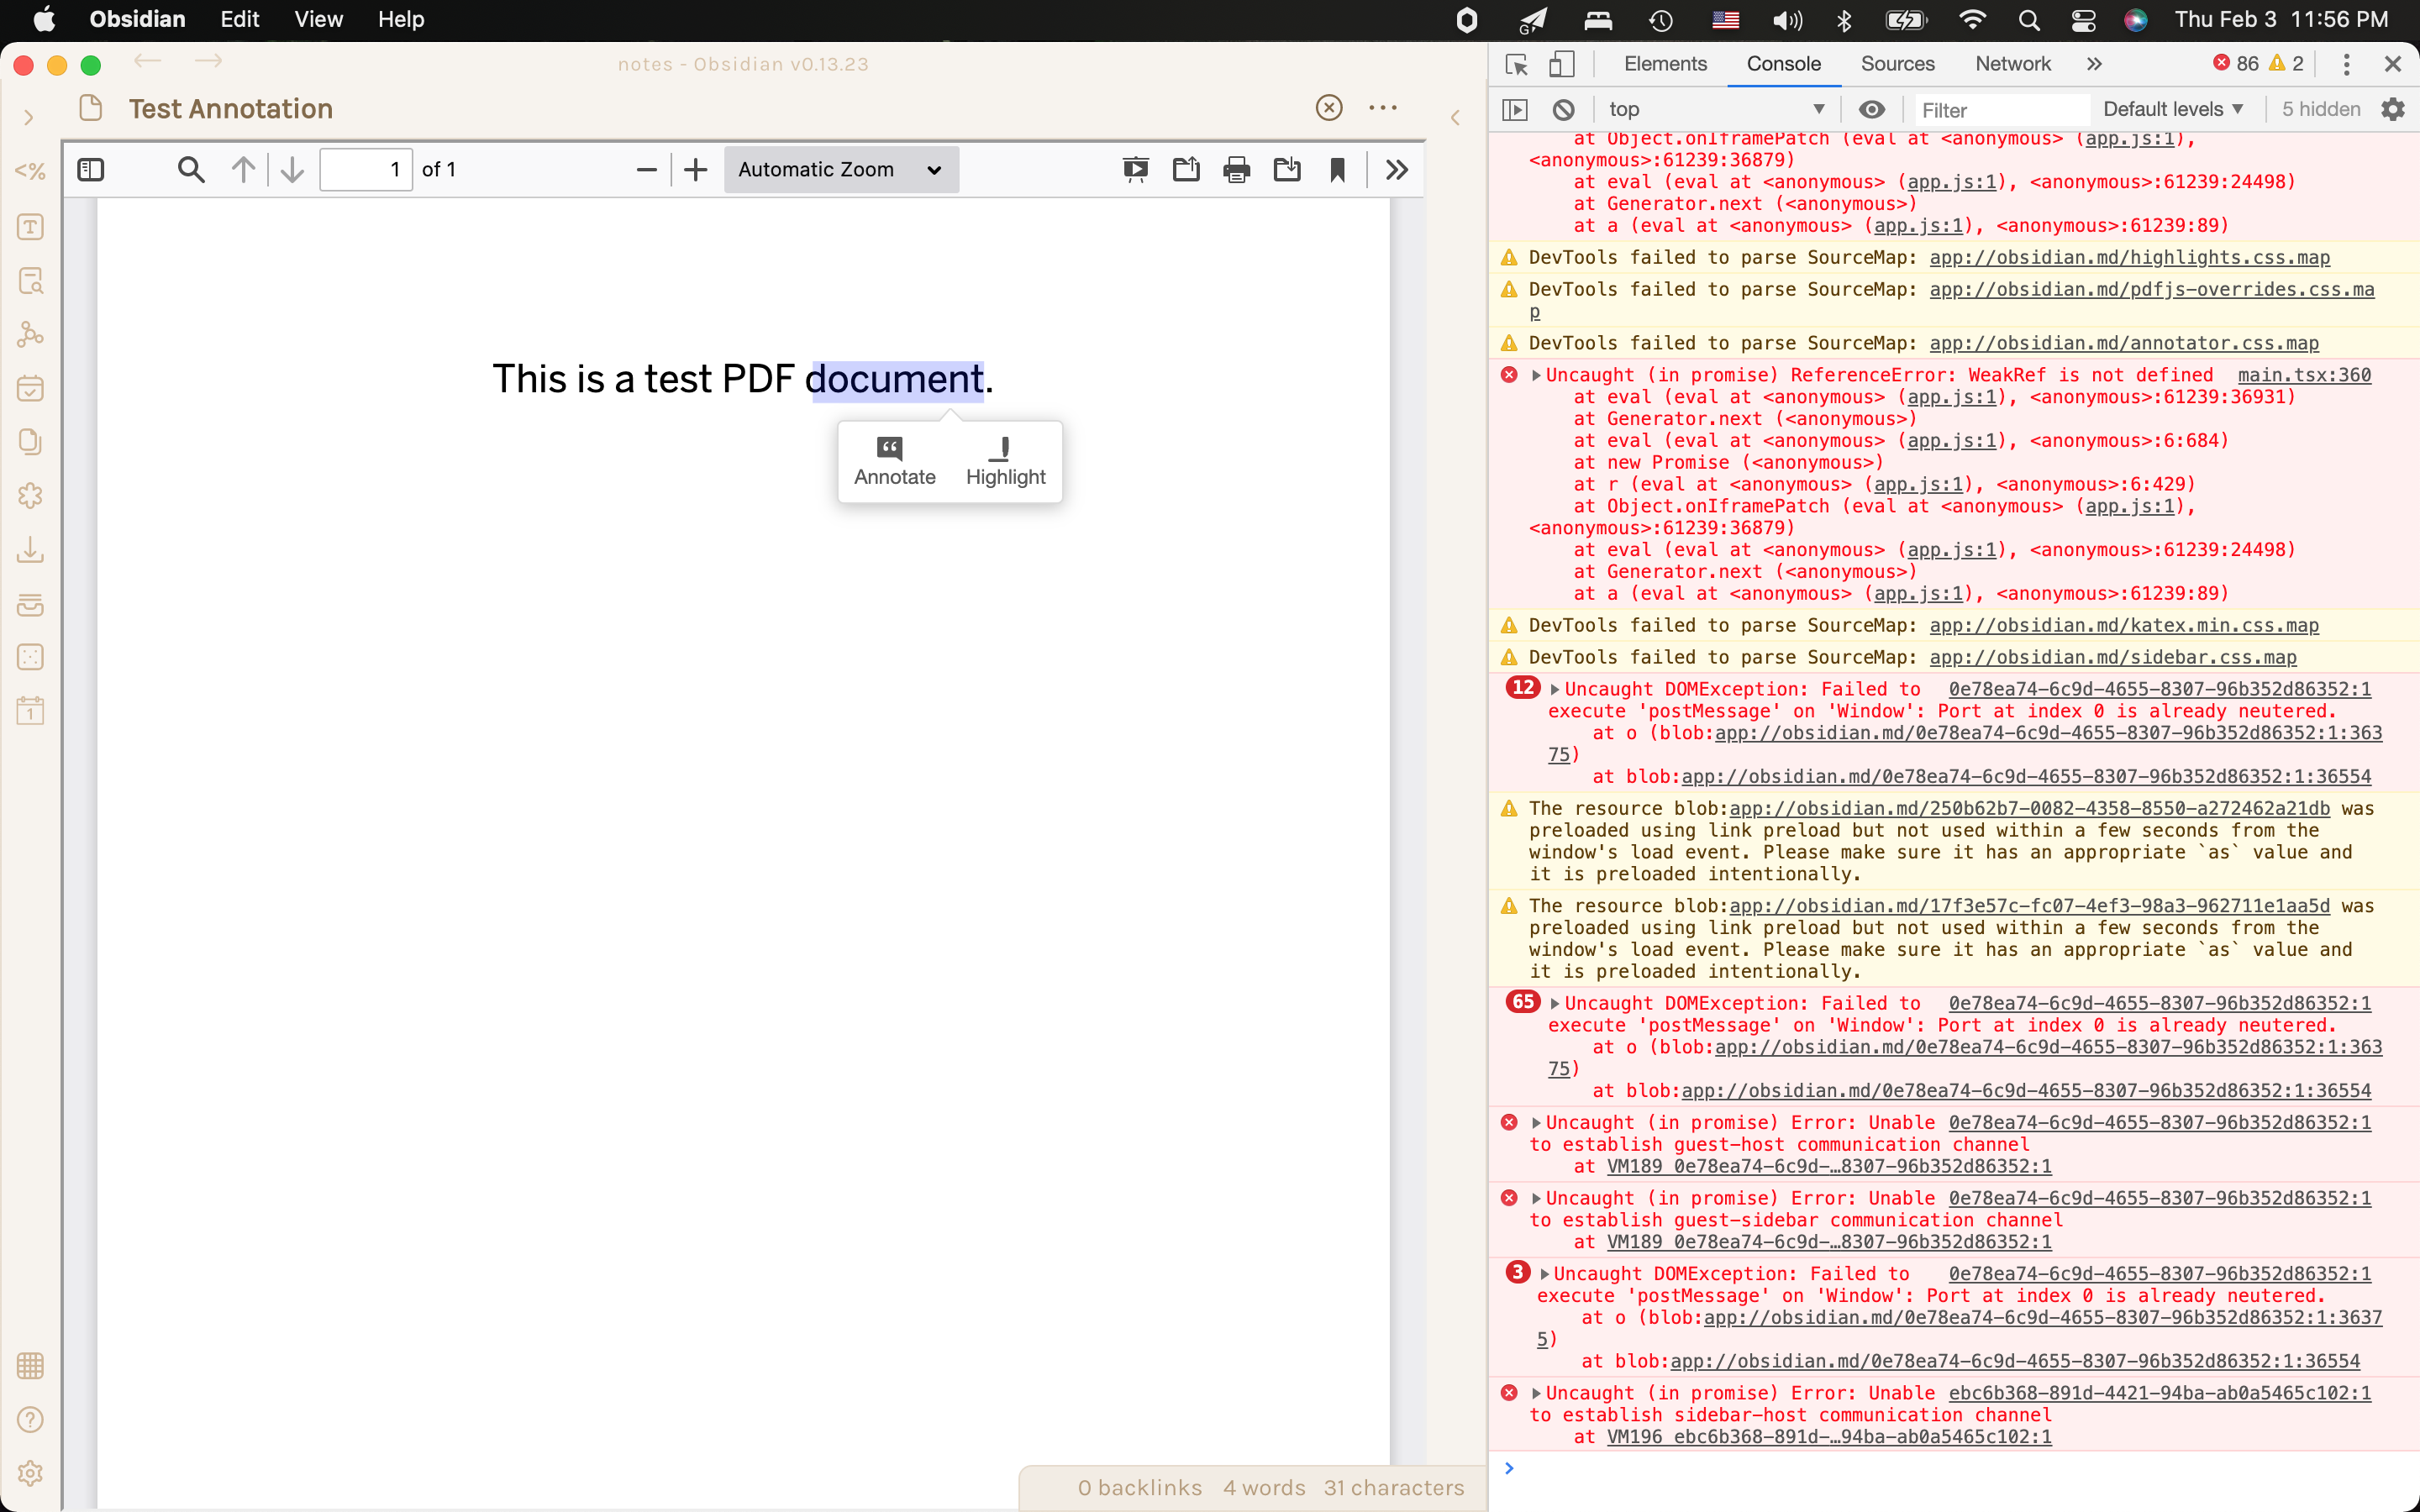Print the PDF document
The height and width of the screenshot is (1512, 2420).
[1236, 169]
